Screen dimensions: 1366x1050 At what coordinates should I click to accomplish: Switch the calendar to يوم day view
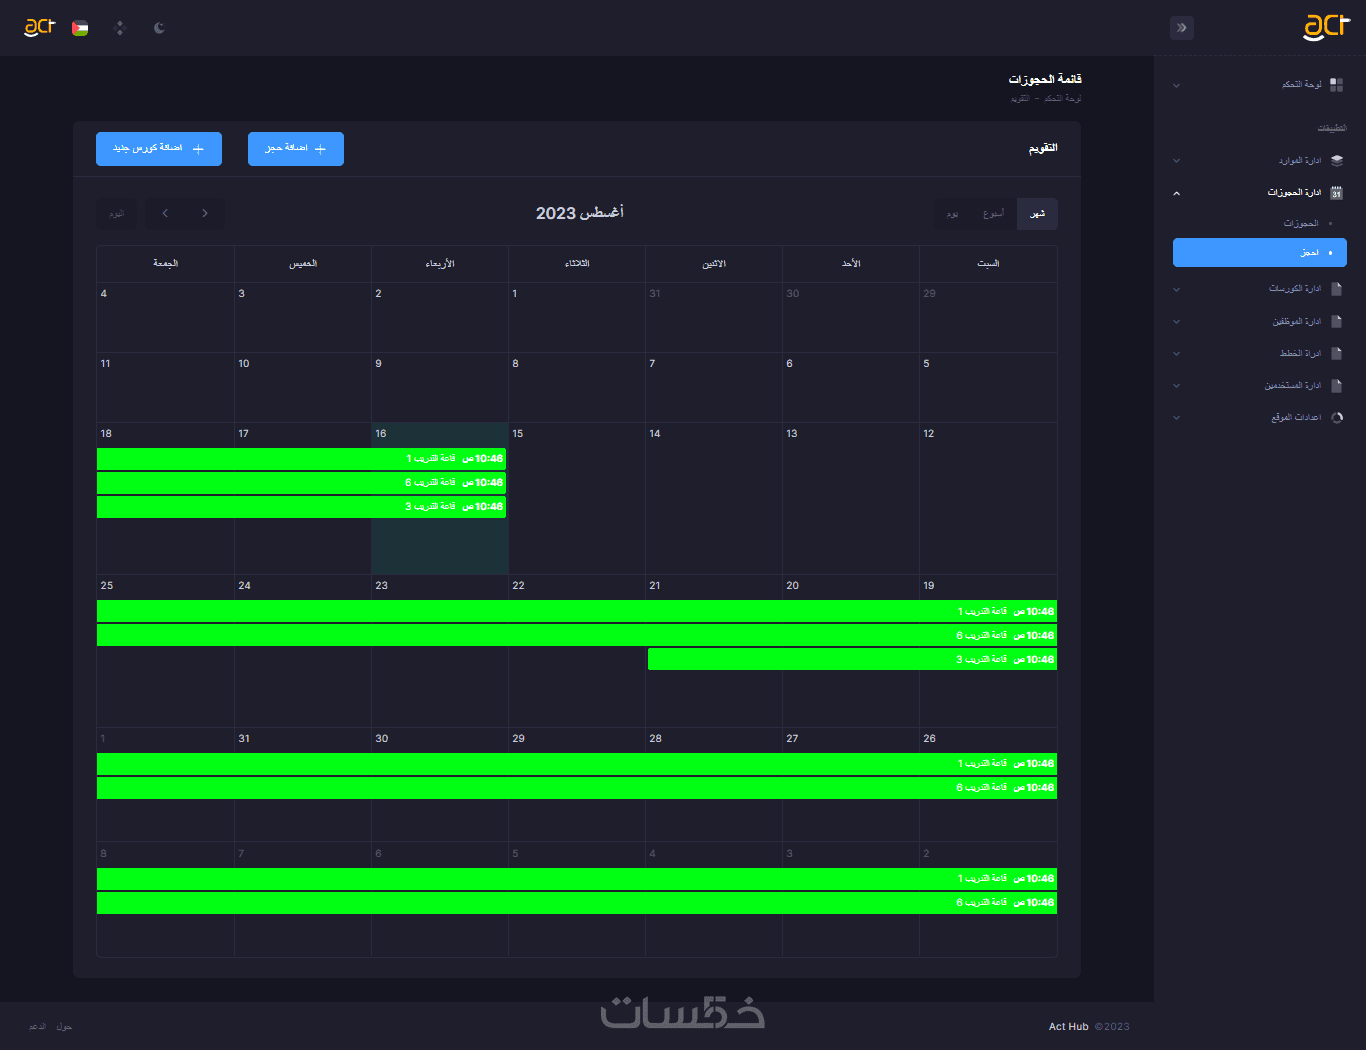[x=953, y=213]
